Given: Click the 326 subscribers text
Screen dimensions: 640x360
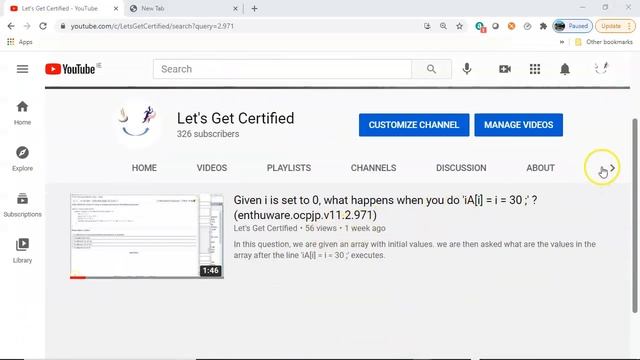Looking at the screenshot, I should click(208, 134).
